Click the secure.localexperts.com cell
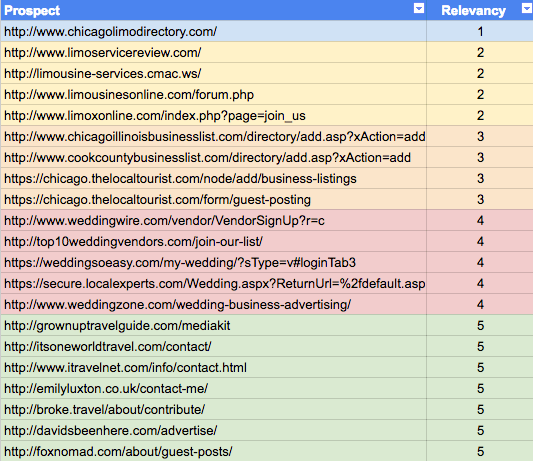The image size is (533, 461). coord(213,284)
